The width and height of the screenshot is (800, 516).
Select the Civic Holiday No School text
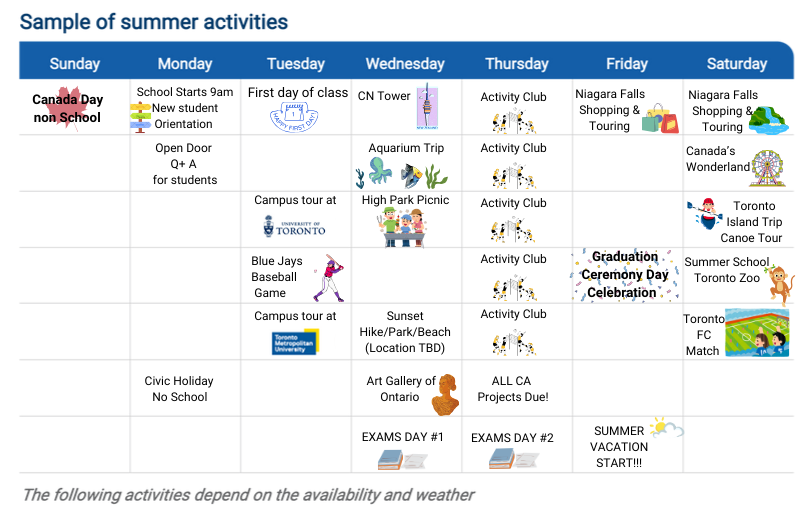[x=179, y=389]
